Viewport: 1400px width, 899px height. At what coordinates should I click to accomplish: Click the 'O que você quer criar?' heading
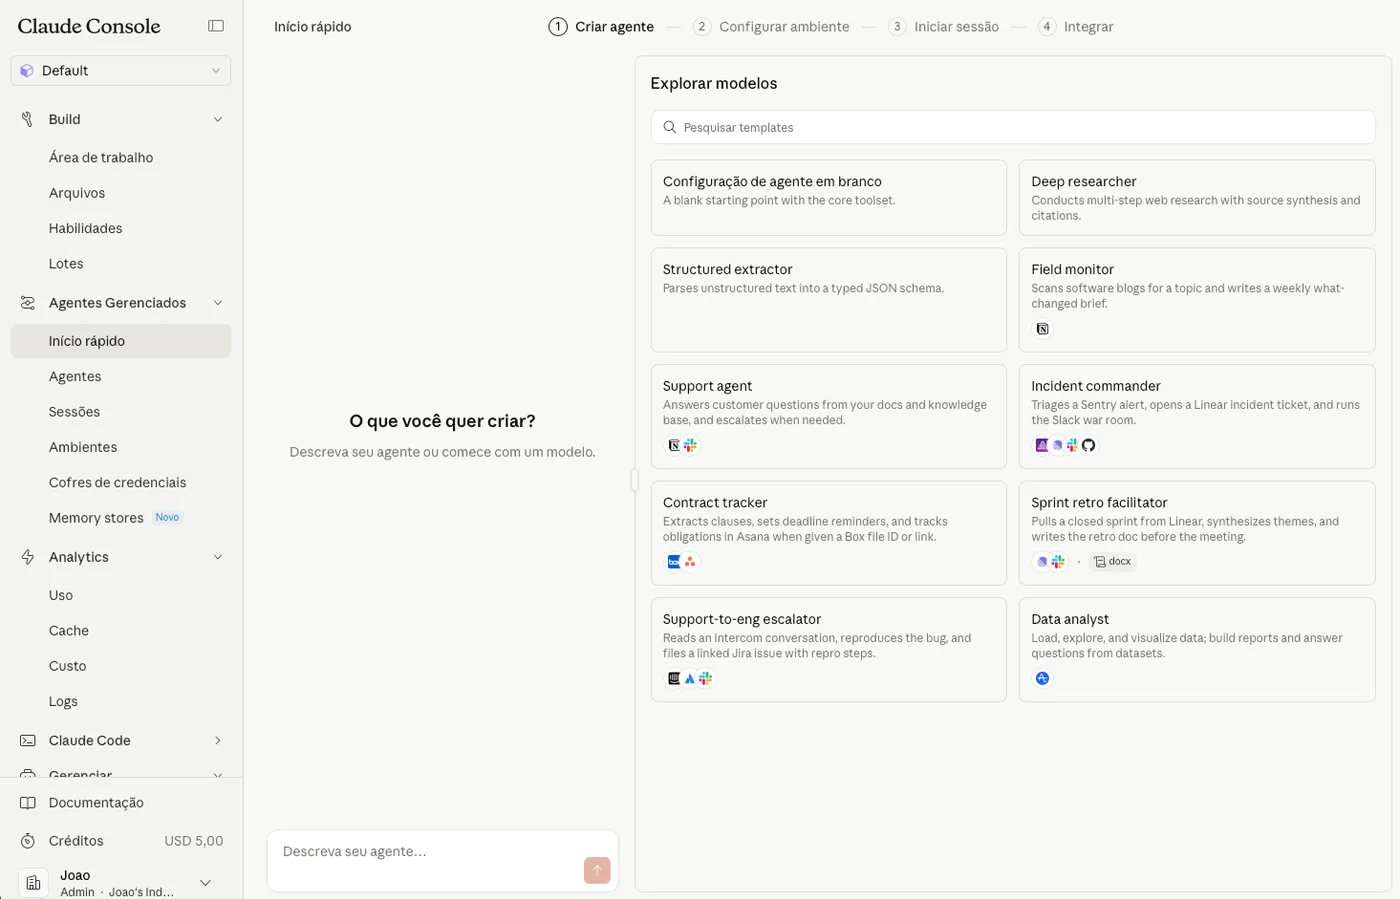click(x=442, y=421)
